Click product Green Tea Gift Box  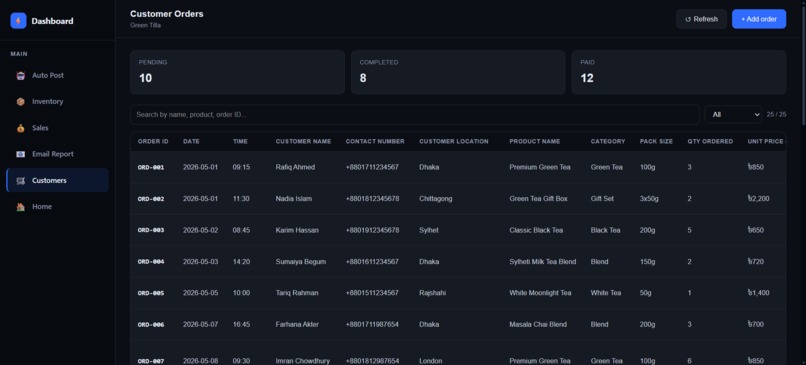(x=539, y=198)
